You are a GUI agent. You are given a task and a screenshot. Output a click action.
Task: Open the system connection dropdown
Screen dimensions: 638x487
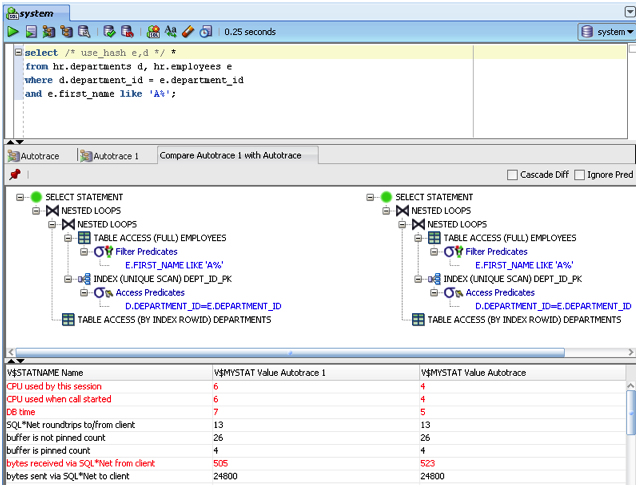(606, 32)
